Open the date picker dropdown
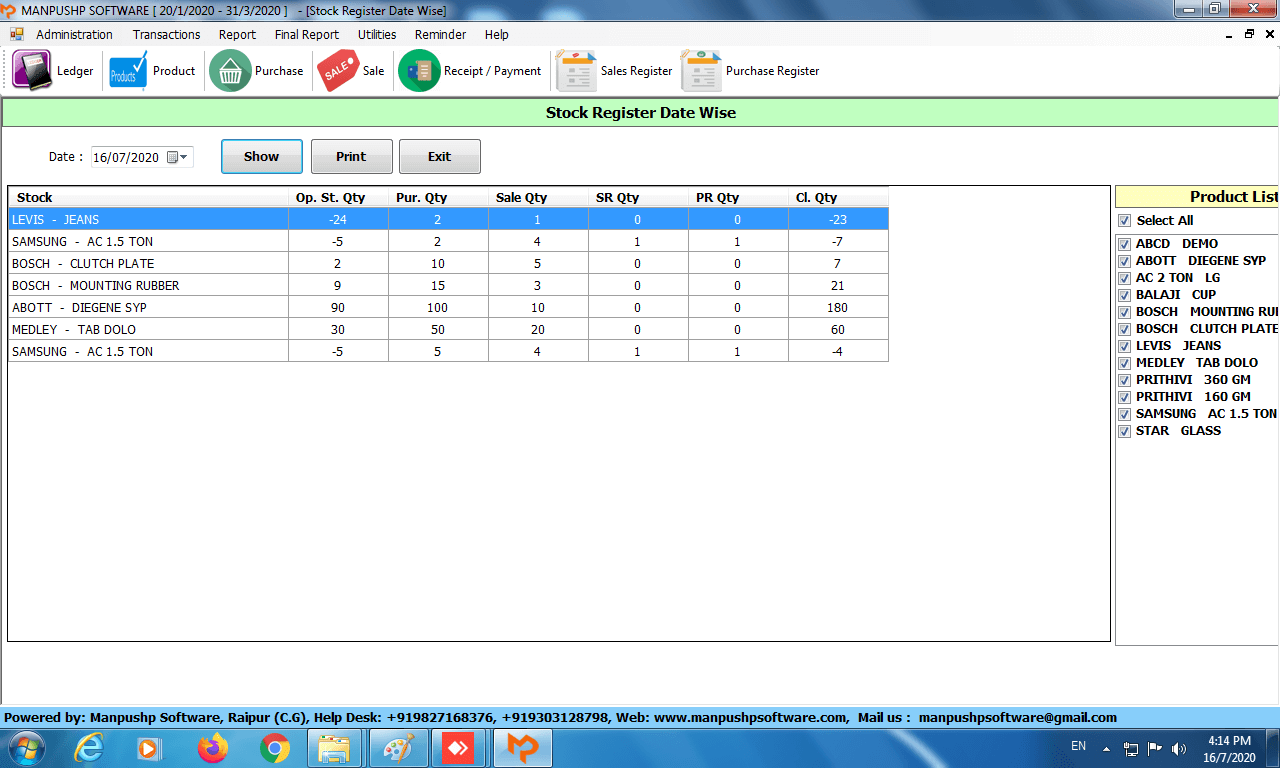The width and height of the screenshot is (1280, 768). pyautogui.click(x=178, y=157)
